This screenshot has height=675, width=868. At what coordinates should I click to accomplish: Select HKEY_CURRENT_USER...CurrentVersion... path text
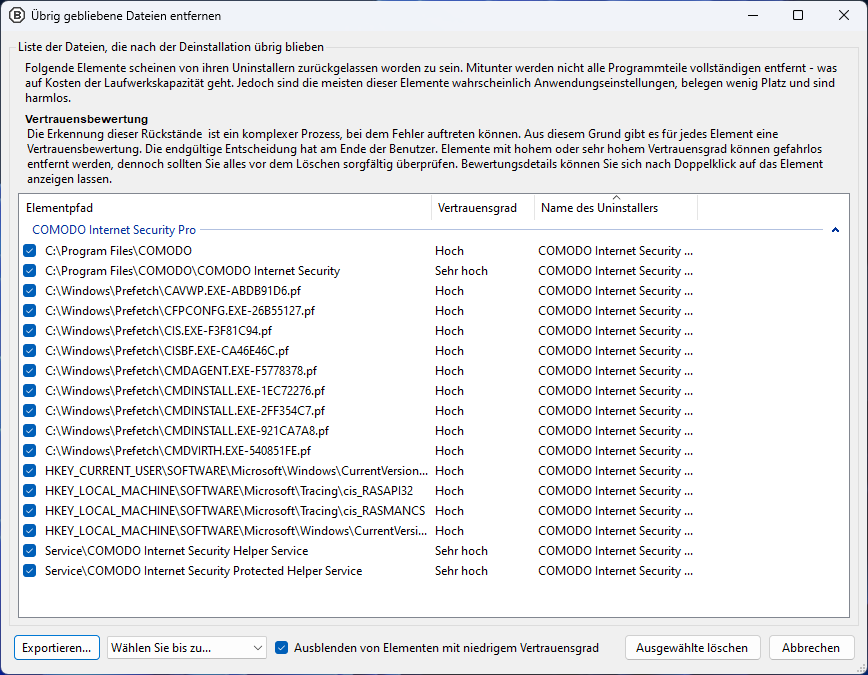point(236,471)
